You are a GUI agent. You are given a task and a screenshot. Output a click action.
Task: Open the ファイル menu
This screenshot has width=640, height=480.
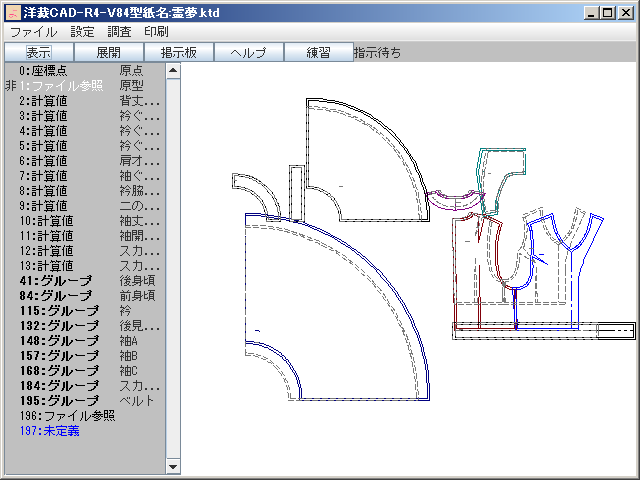[x=33, y=32]
